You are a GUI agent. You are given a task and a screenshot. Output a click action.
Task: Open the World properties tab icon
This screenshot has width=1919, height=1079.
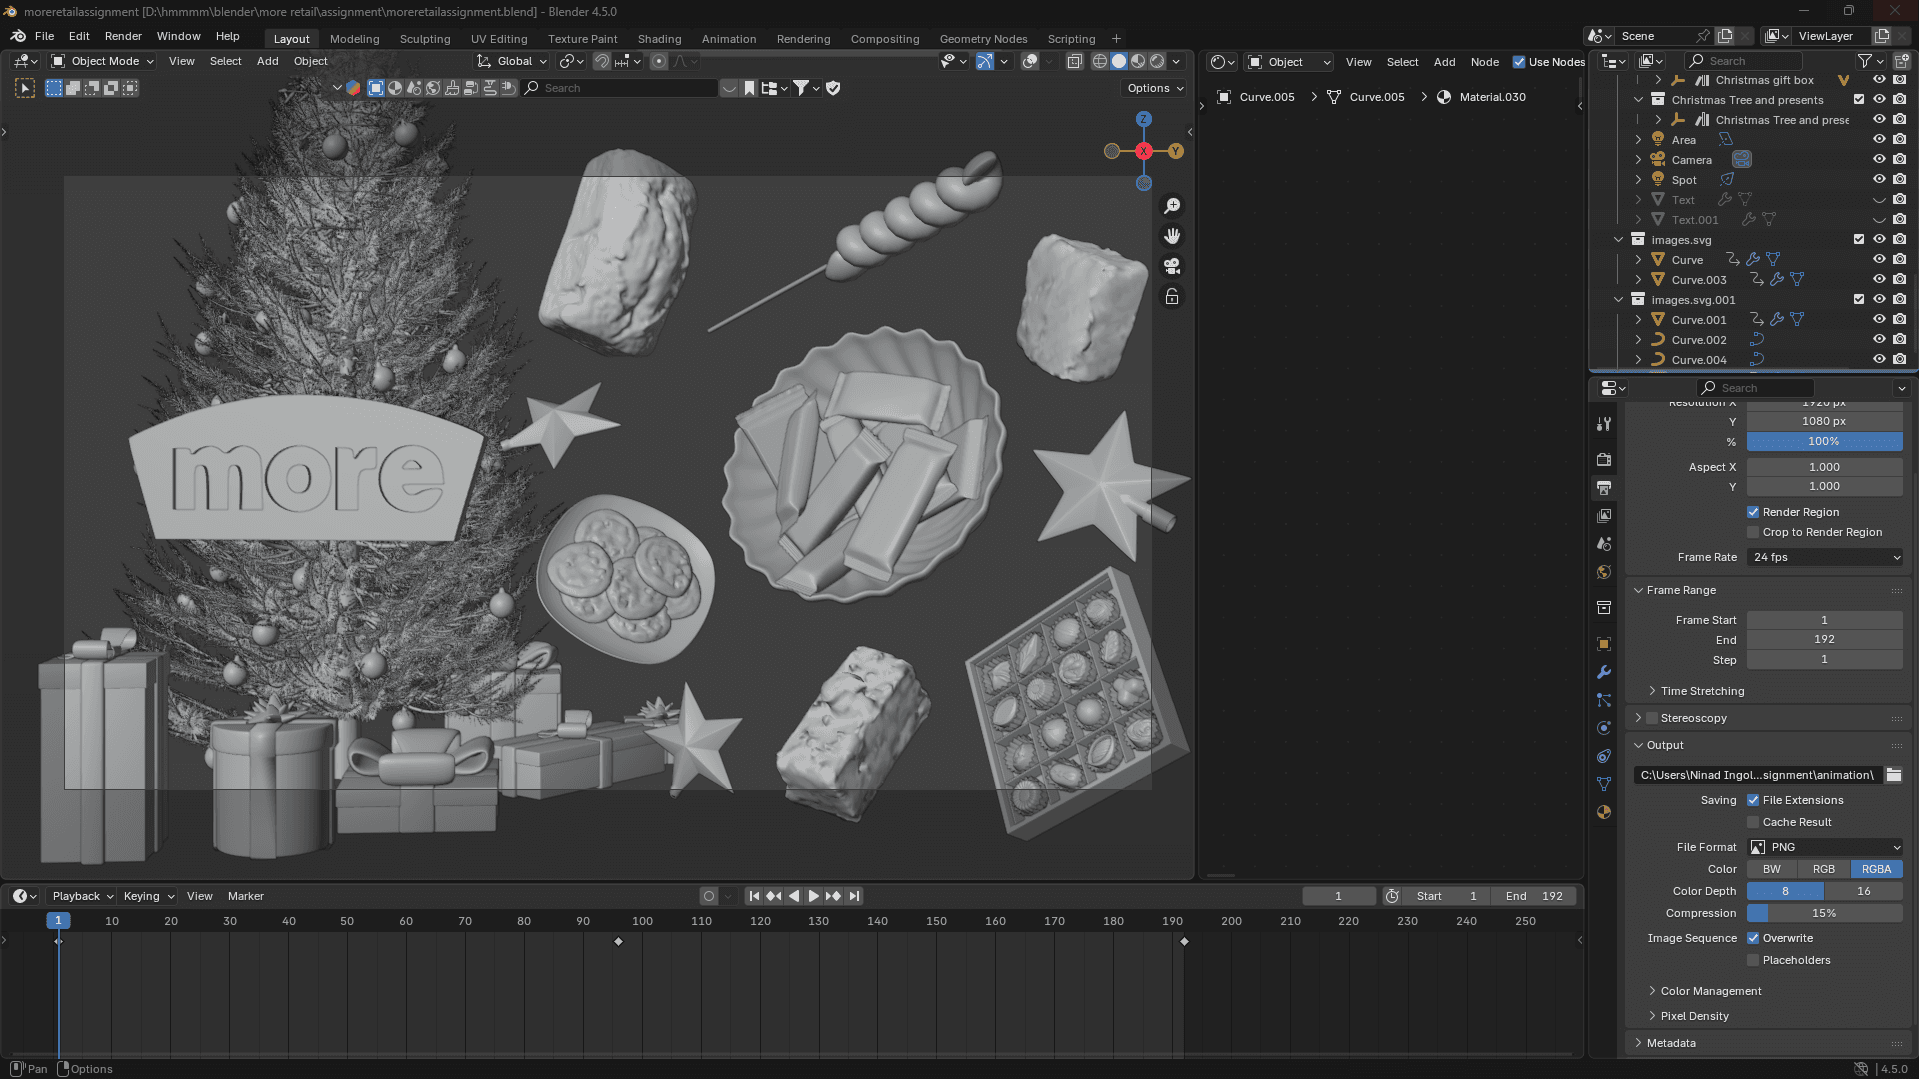(x=1604, y=572)
